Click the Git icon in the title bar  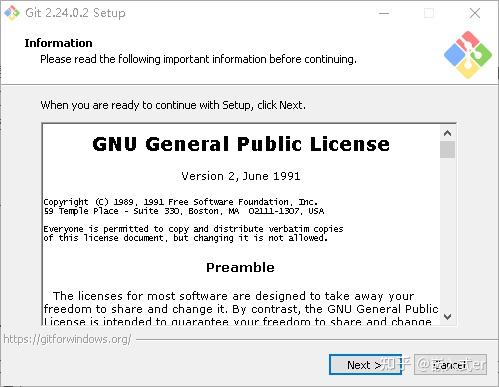click(12, 13)
